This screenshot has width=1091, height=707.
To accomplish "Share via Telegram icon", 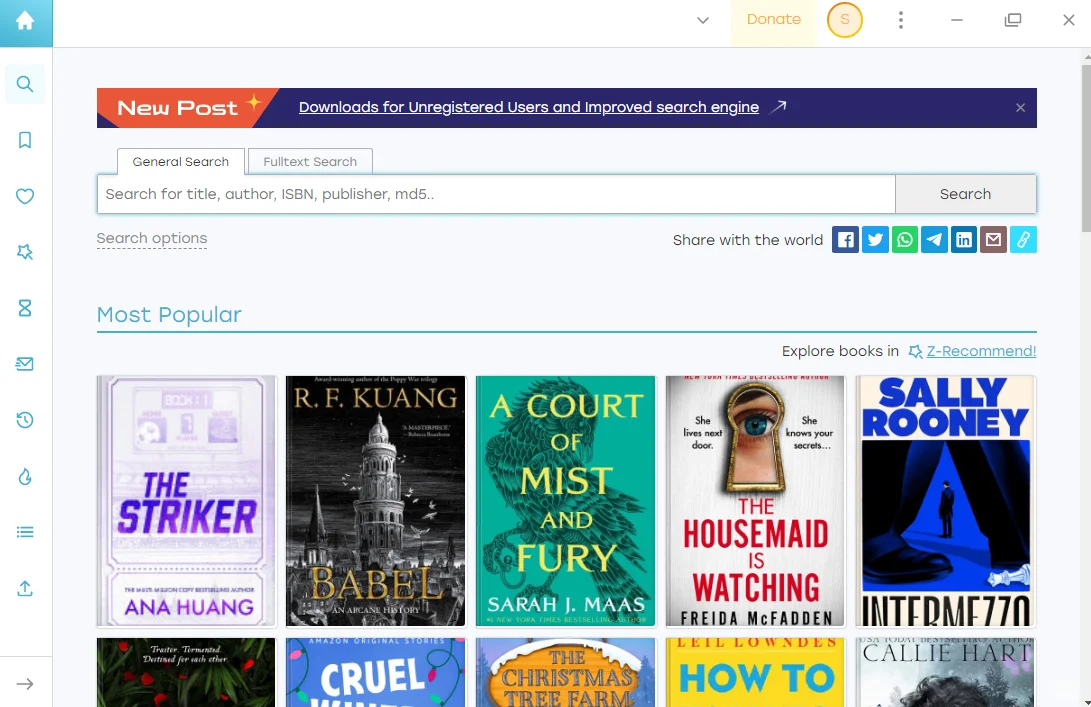I will coord(934,240).
